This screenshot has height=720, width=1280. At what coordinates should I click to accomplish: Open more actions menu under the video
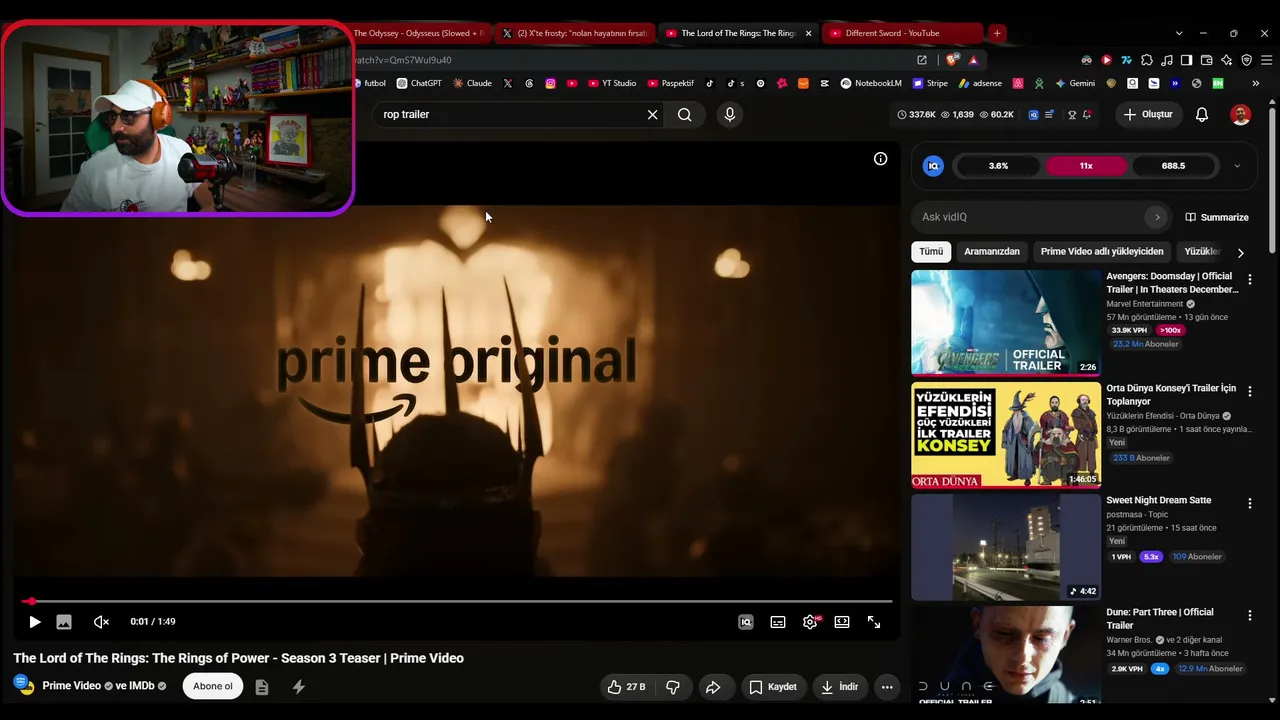[887, 687]
